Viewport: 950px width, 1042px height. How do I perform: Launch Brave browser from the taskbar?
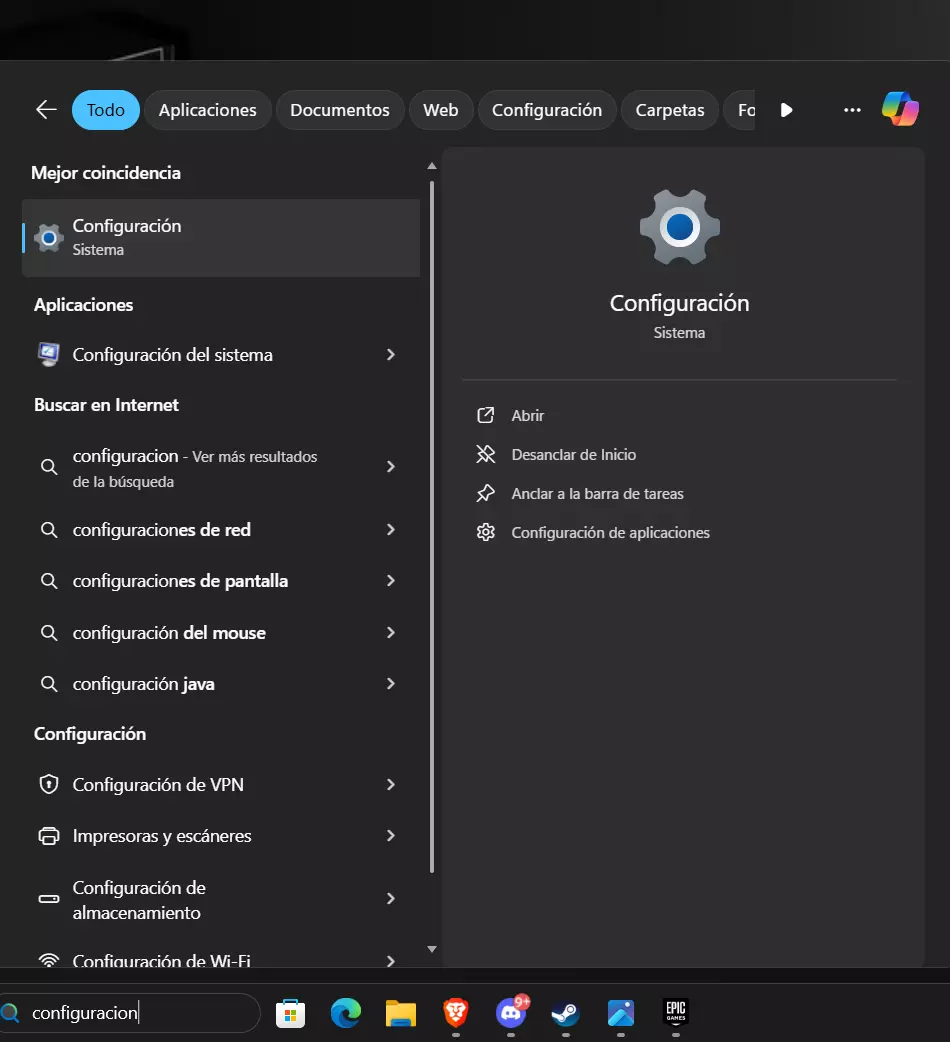456,1014
